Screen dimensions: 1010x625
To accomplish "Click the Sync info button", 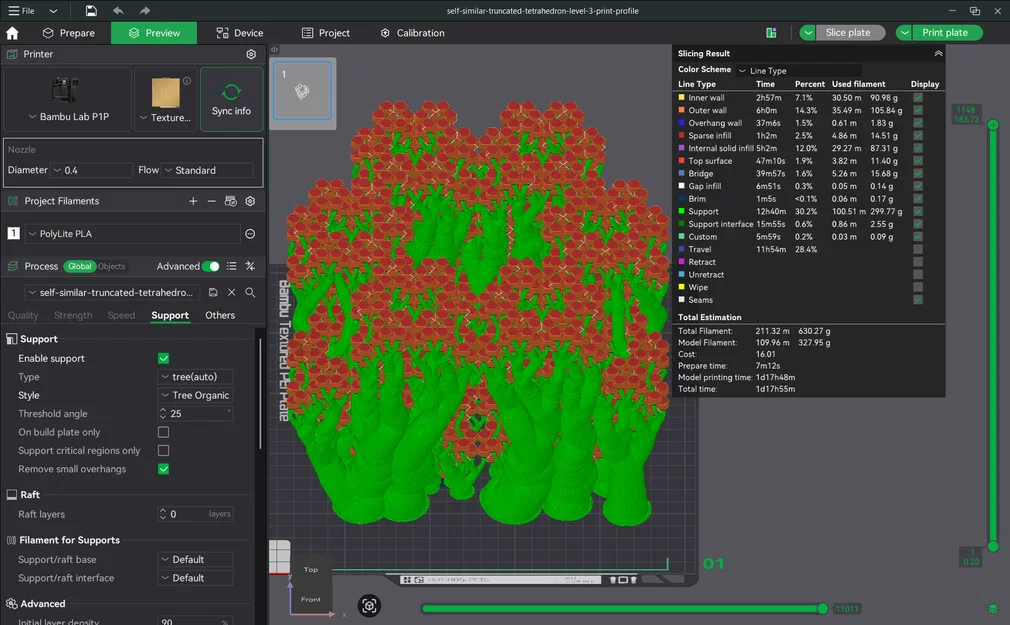I will pyautogui.click(x=231, y=99).
